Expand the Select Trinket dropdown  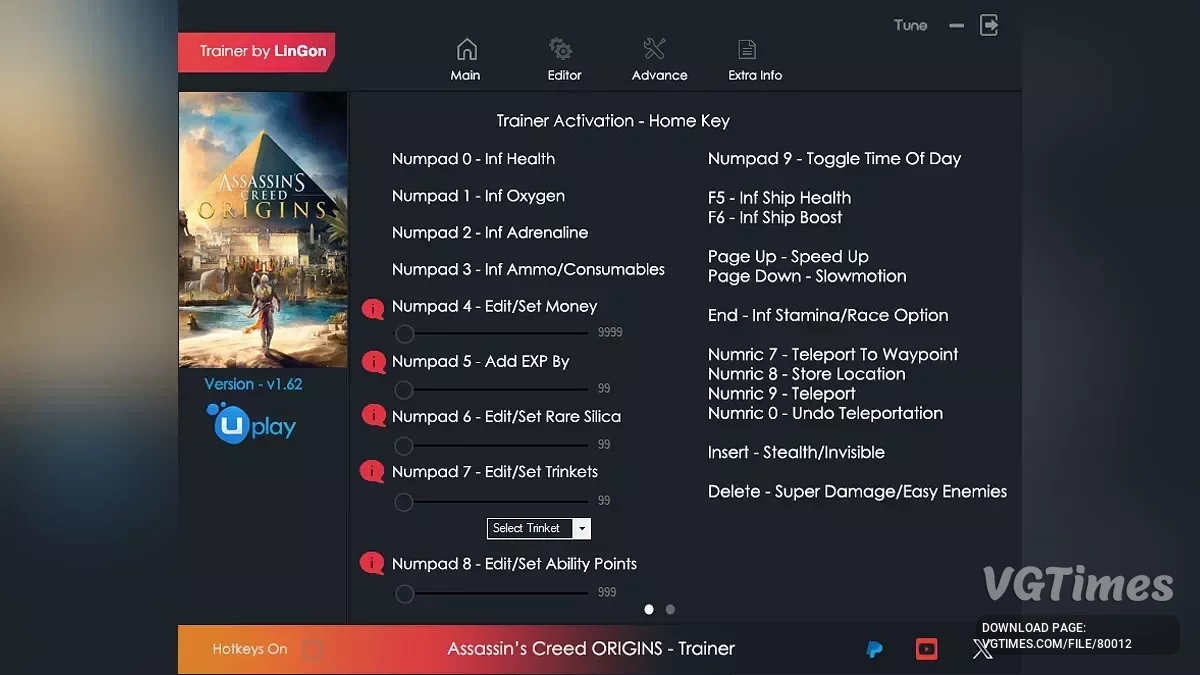pos(582,528)
